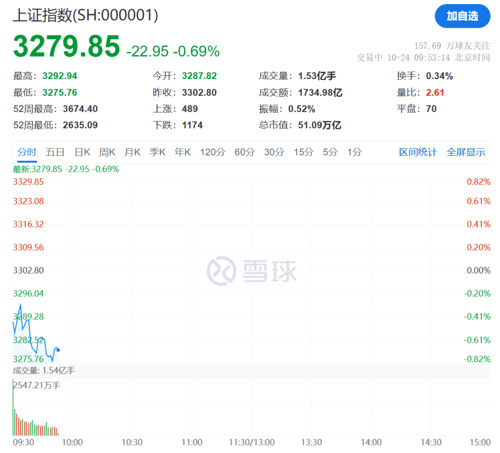Click the 最高 value 3292.94

coord(60,76)
